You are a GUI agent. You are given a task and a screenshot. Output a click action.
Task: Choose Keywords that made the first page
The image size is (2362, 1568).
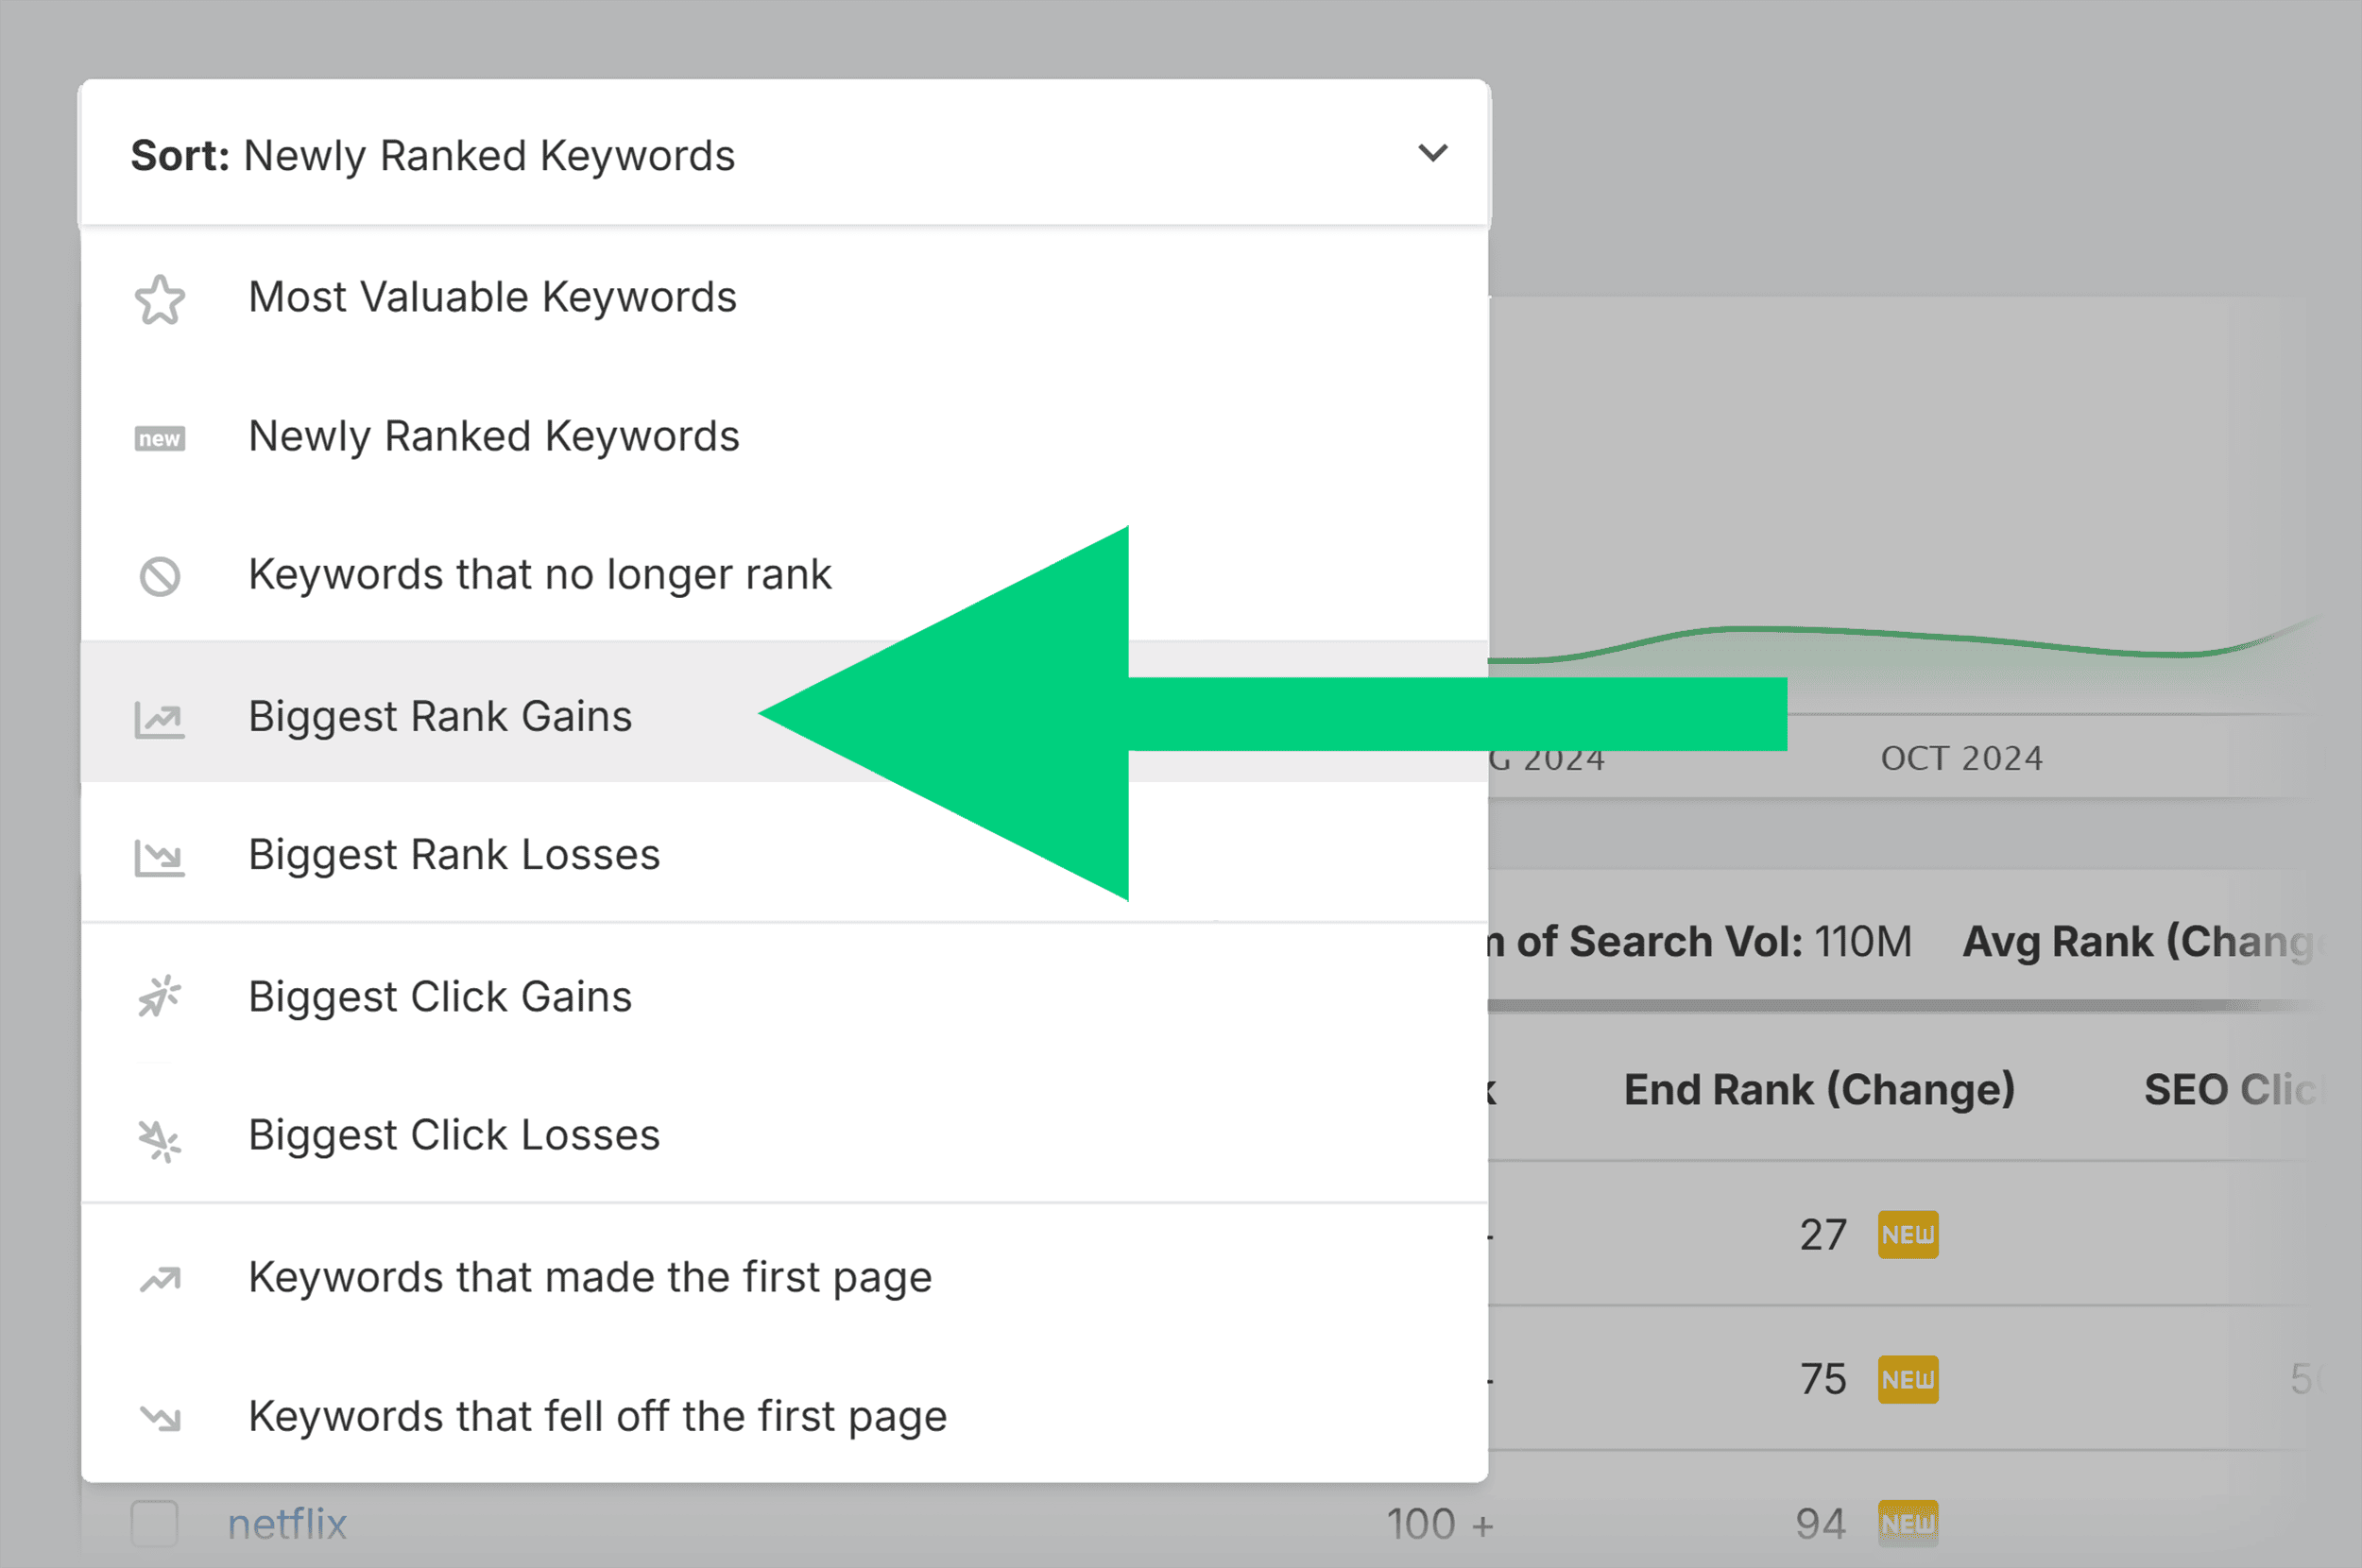[784, 1277]
